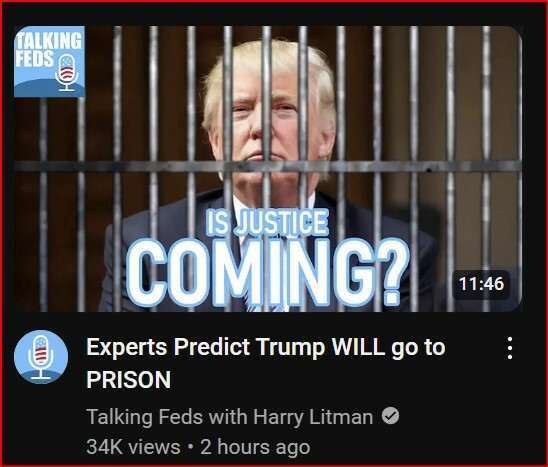This screenshot has height=467, width=548.
Task: Click the 34K views count
Action: pyautogui.click(x=133, y=447)
